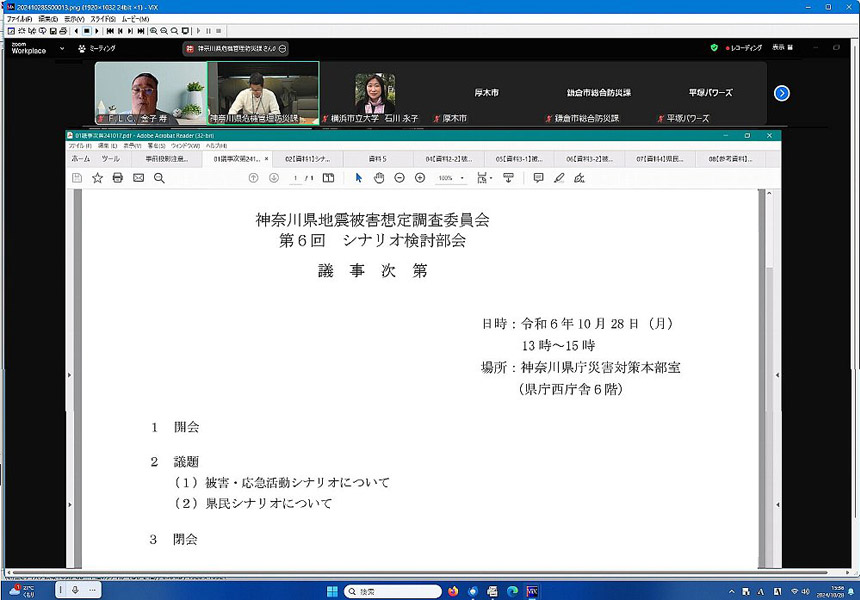Click the bookmark star icon in Acrobat toolbar
The width and height of the screenshot is (860, 600).
point(97,178)
